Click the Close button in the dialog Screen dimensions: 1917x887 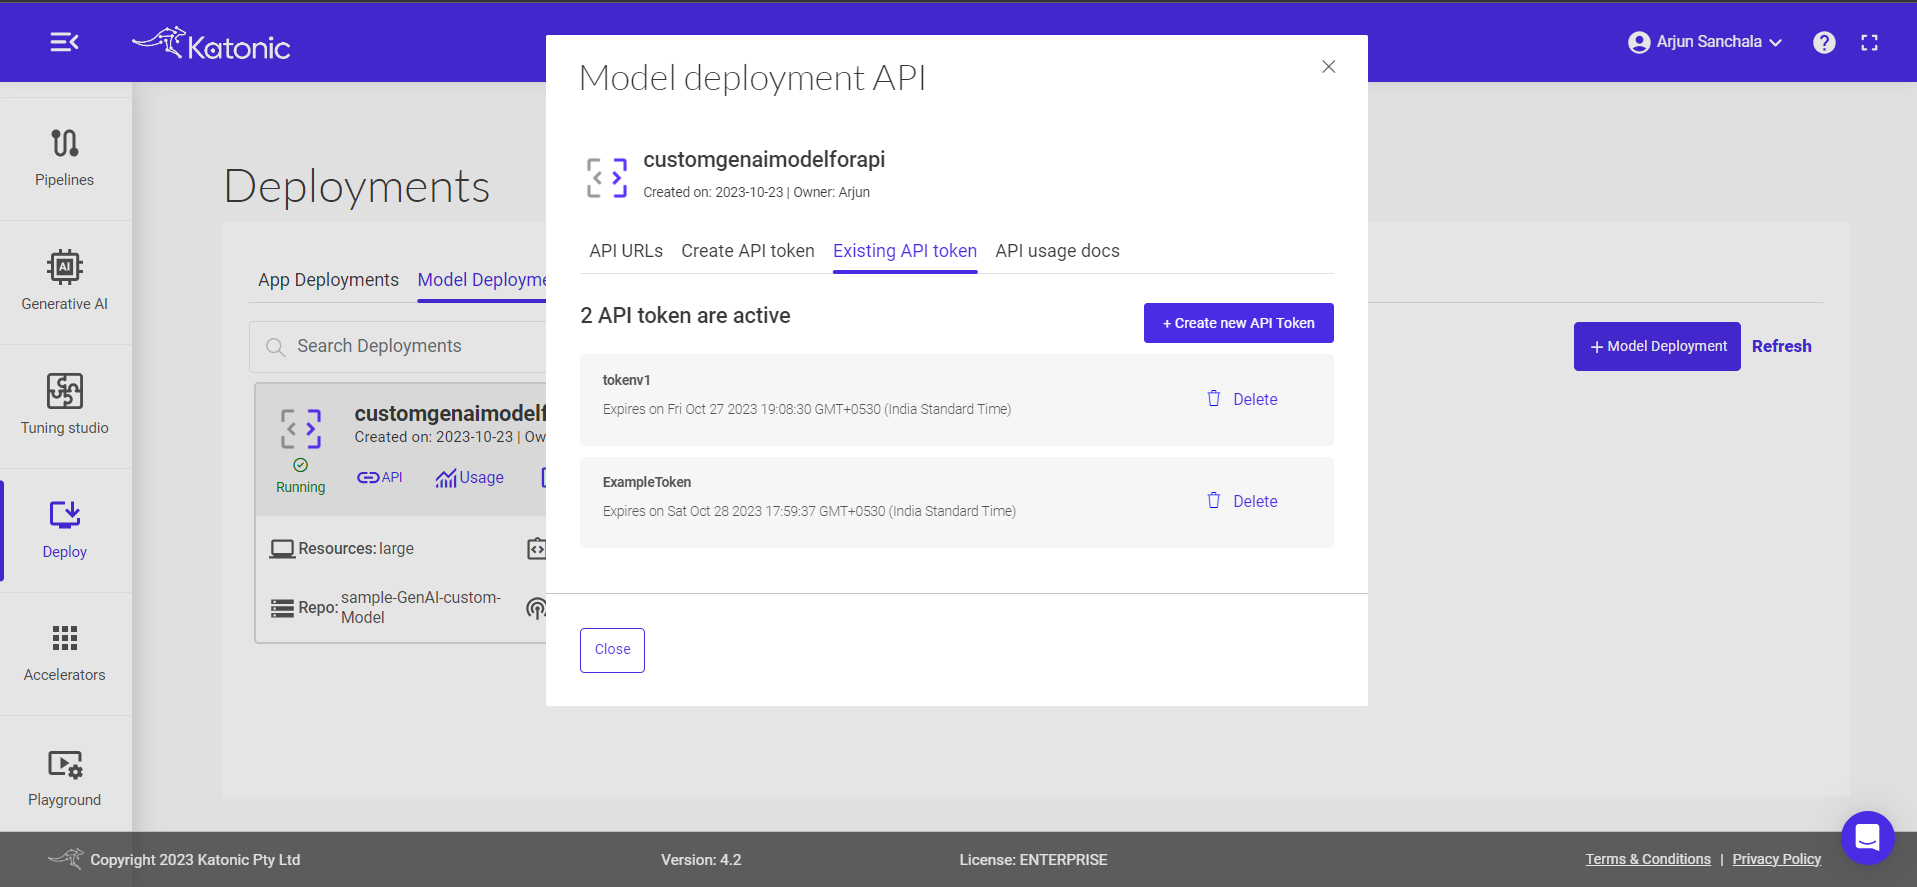(x=612, y=650)
